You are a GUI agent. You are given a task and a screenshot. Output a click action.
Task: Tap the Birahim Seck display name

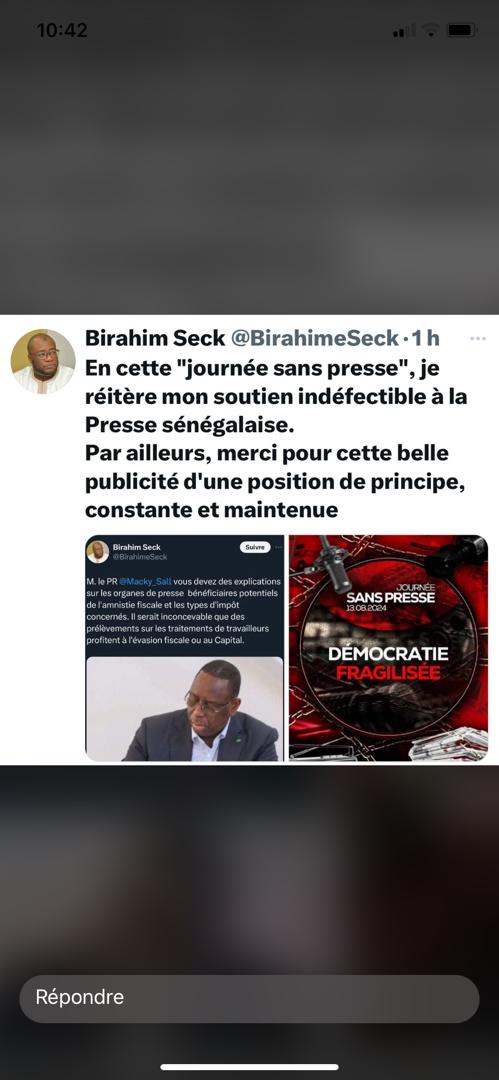click(155, 338)
